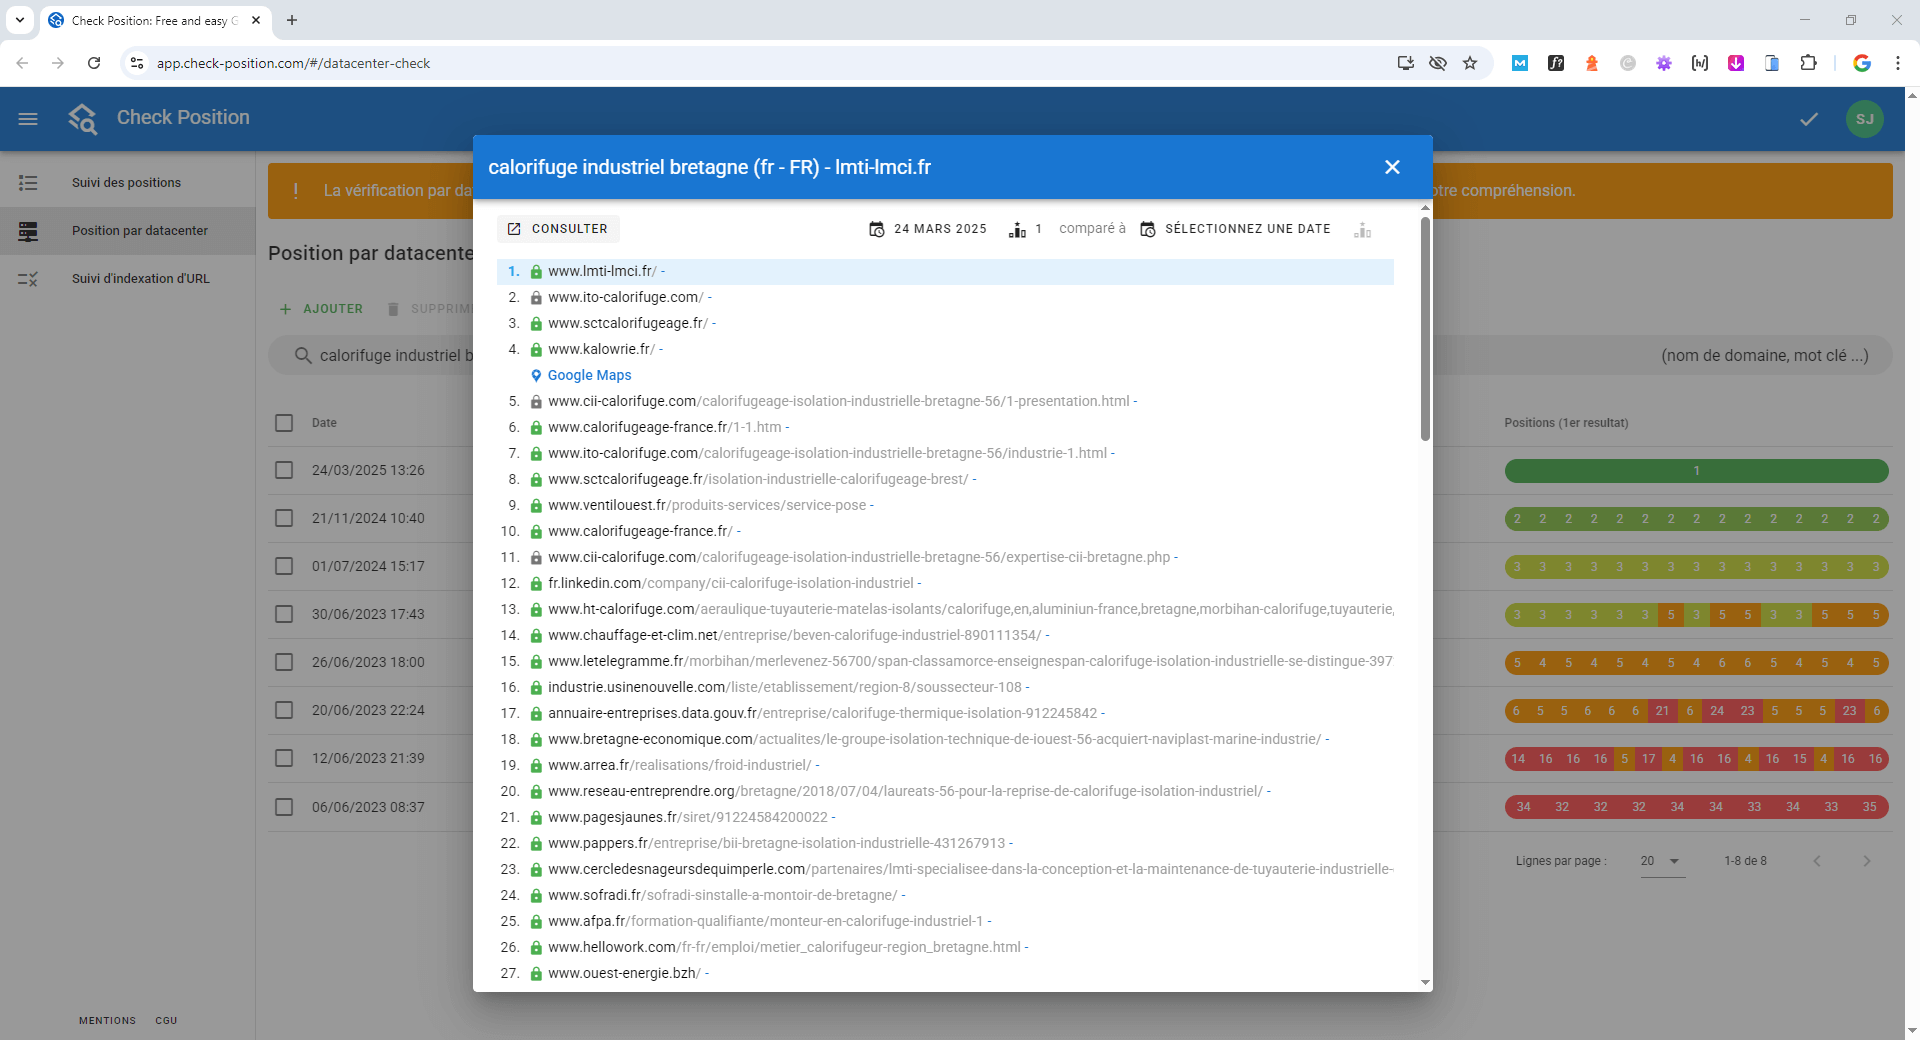Check the row 12/06/2023 21:39
Screen dimensions: 1920x1040
pos(284,758)
